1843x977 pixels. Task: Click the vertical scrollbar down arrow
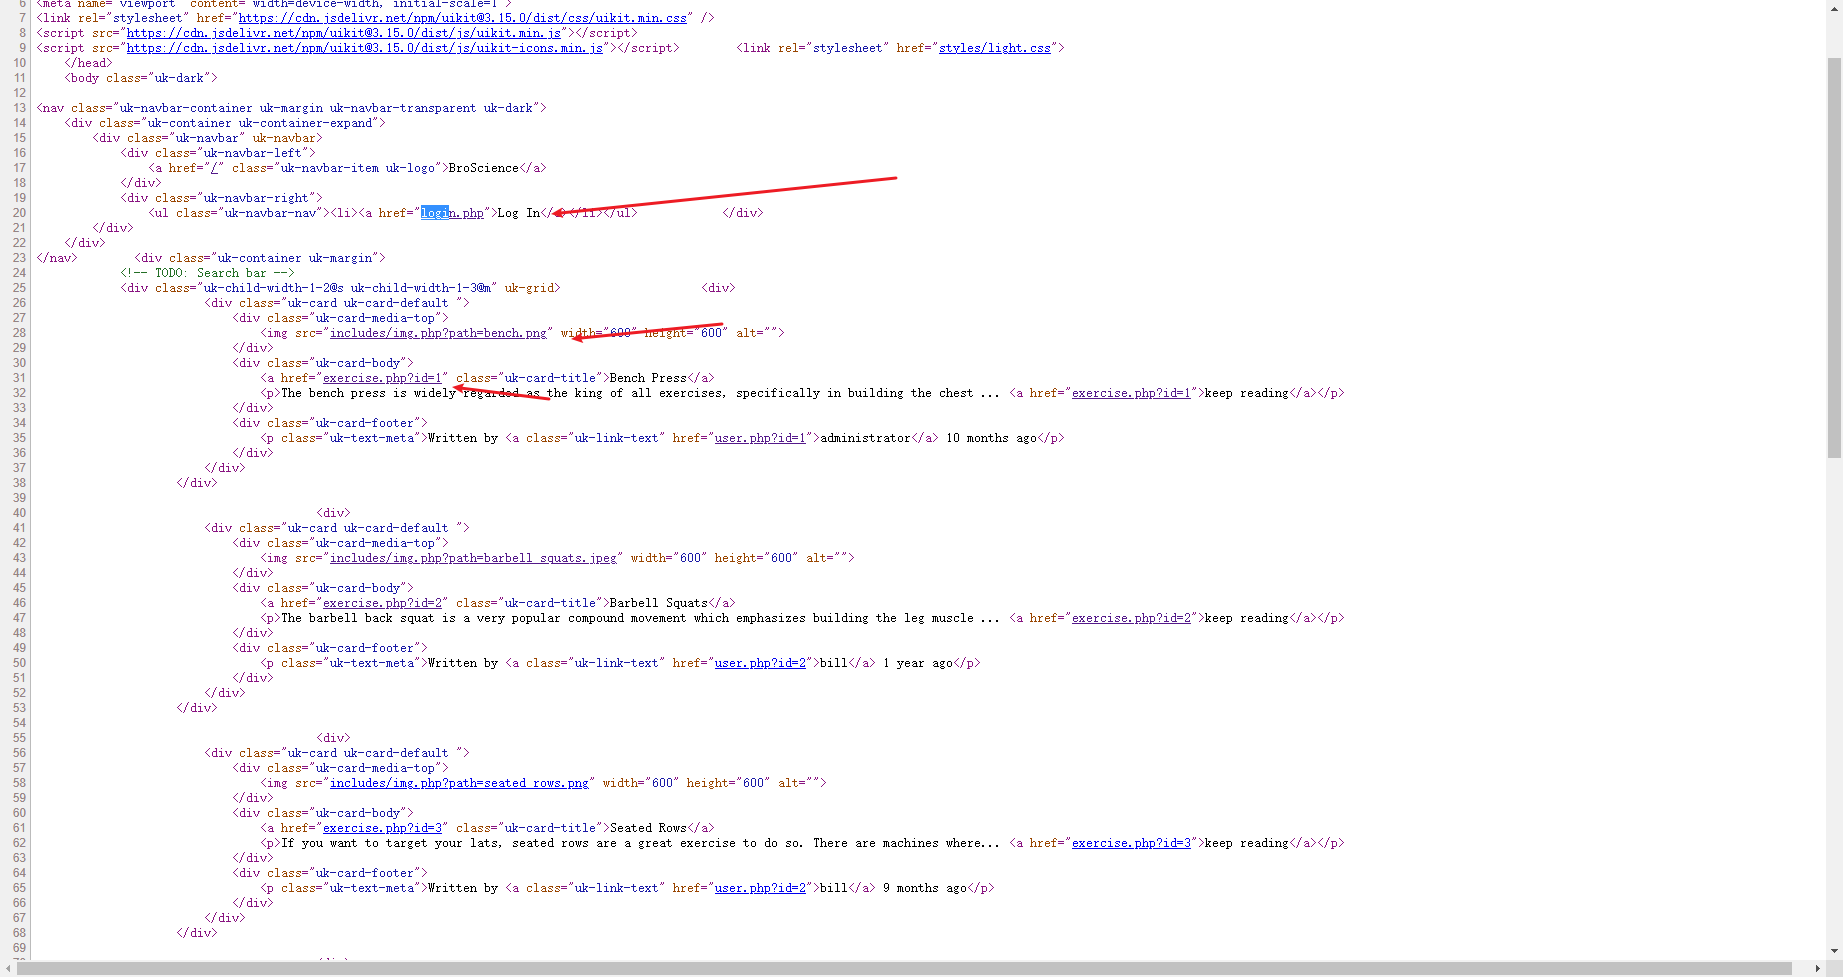coord(1834,951)
